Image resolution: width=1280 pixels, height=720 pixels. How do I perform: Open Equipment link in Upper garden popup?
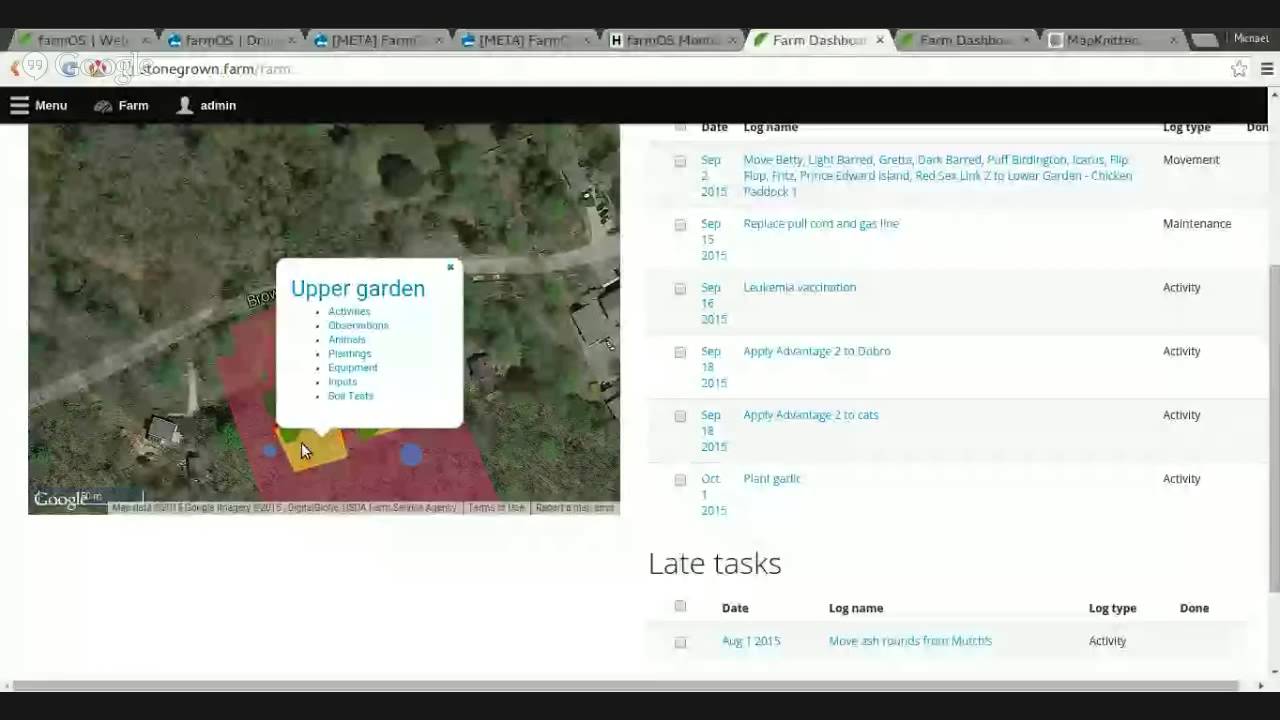point(353,367)
